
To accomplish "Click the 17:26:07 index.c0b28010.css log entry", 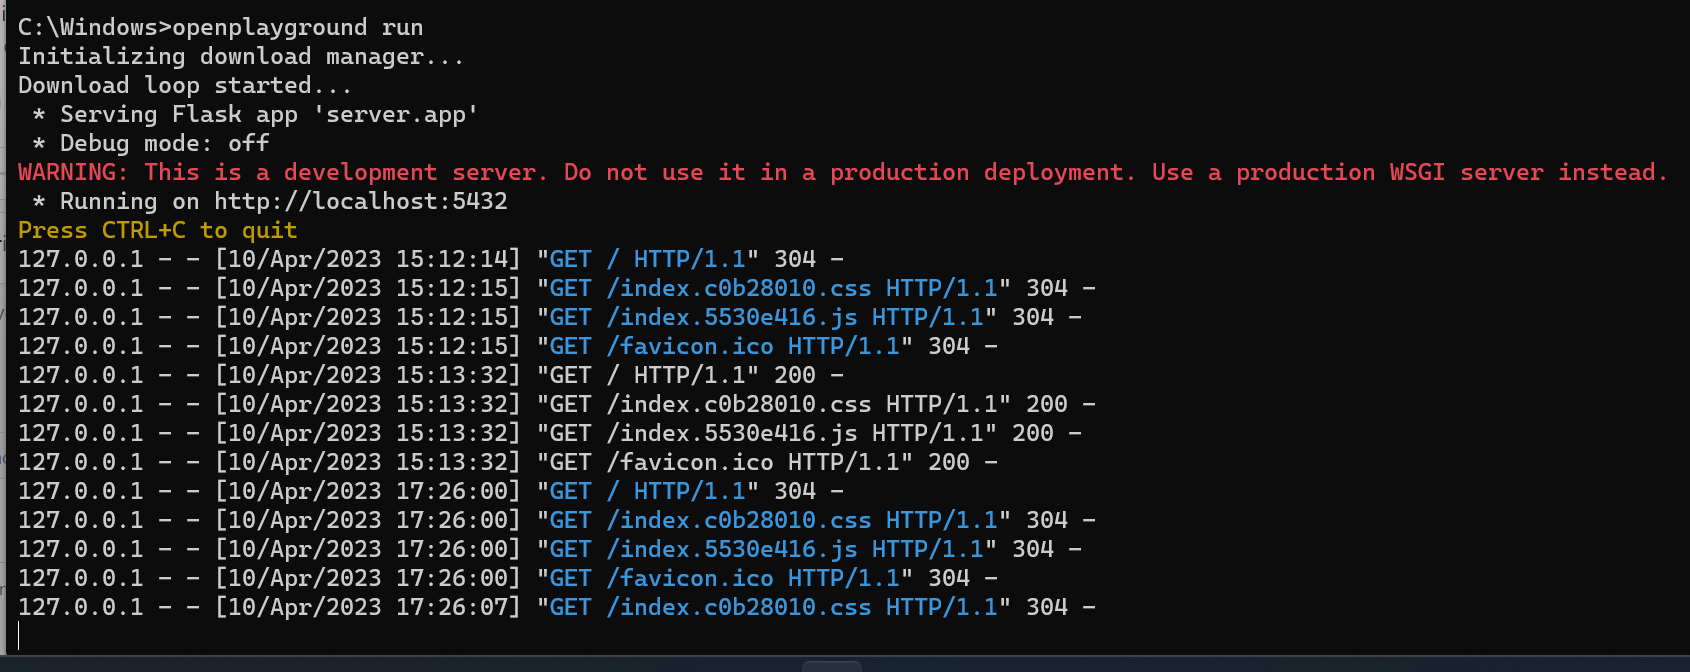I will coord(557,607).
